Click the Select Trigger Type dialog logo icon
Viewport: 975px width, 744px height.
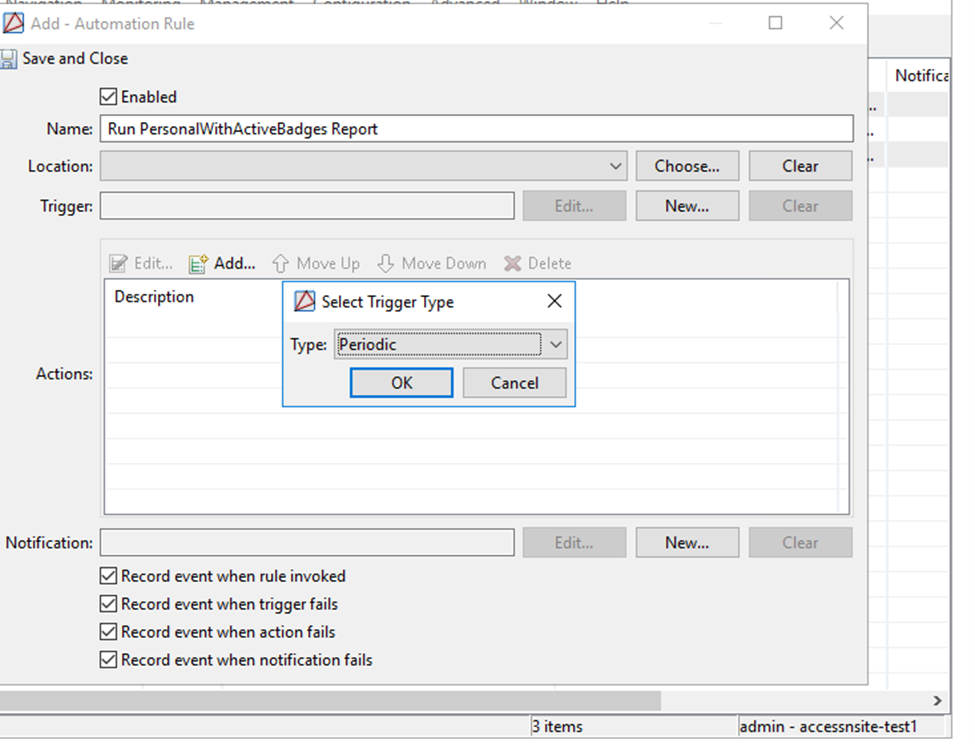coord(304,301)
